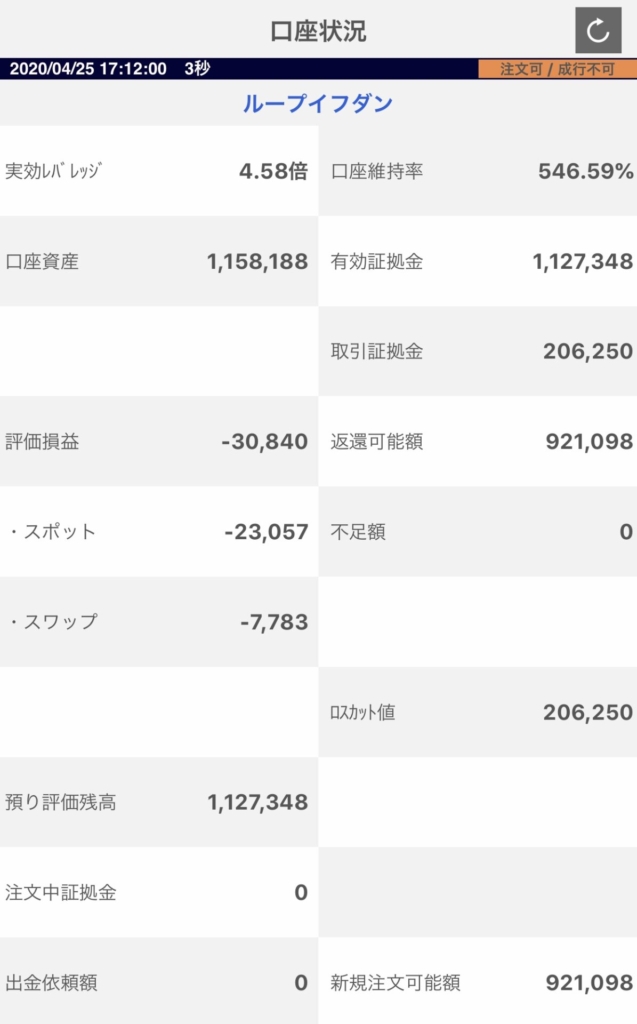Tap the スポット -23,057 row
The width and height of the screenshot is (637, 1024).
[x=159, y=532]
